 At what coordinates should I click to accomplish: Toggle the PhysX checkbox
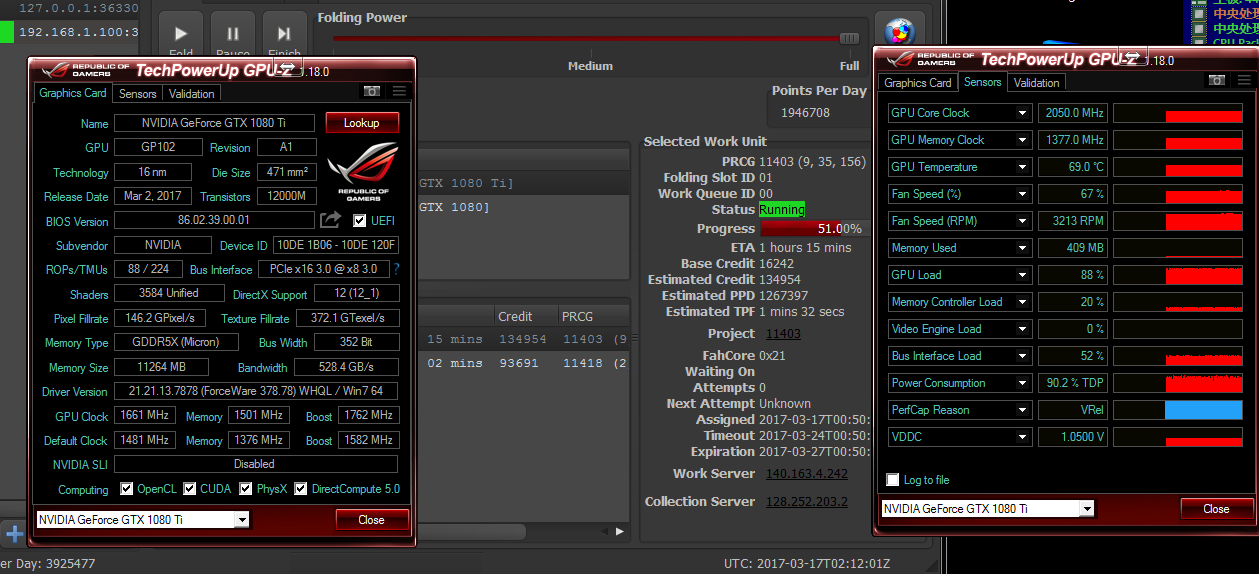pyautogui.click(x=246, y=489)
